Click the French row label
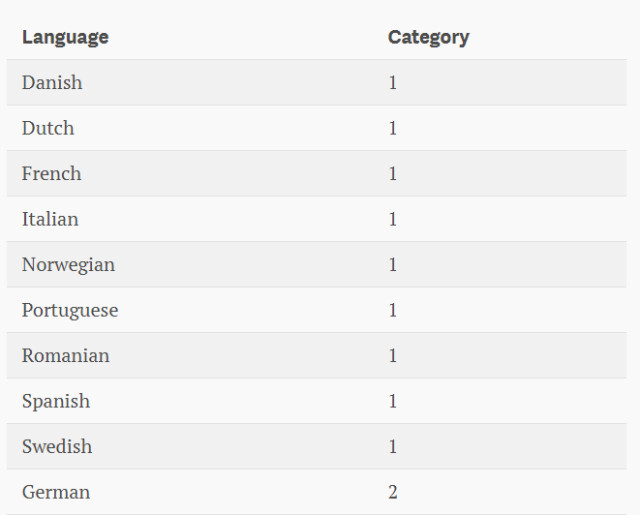The width and height of the screenshot is (640, 515). 51,174
